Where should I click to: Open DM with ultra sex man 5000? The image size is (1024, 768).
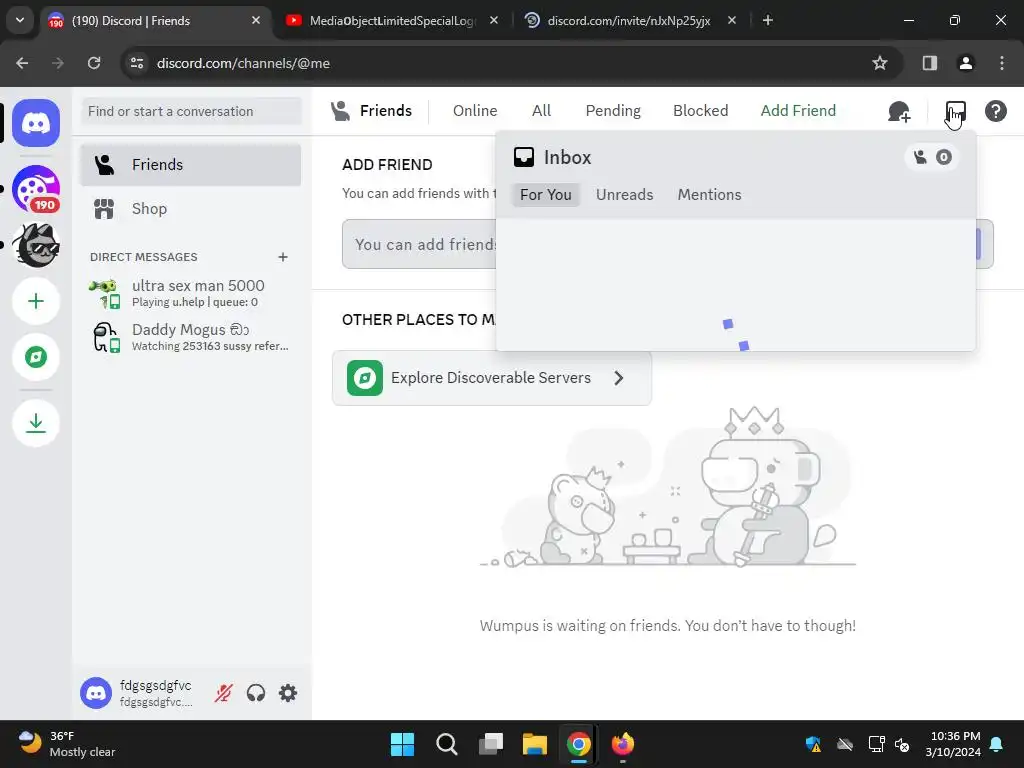191,293
